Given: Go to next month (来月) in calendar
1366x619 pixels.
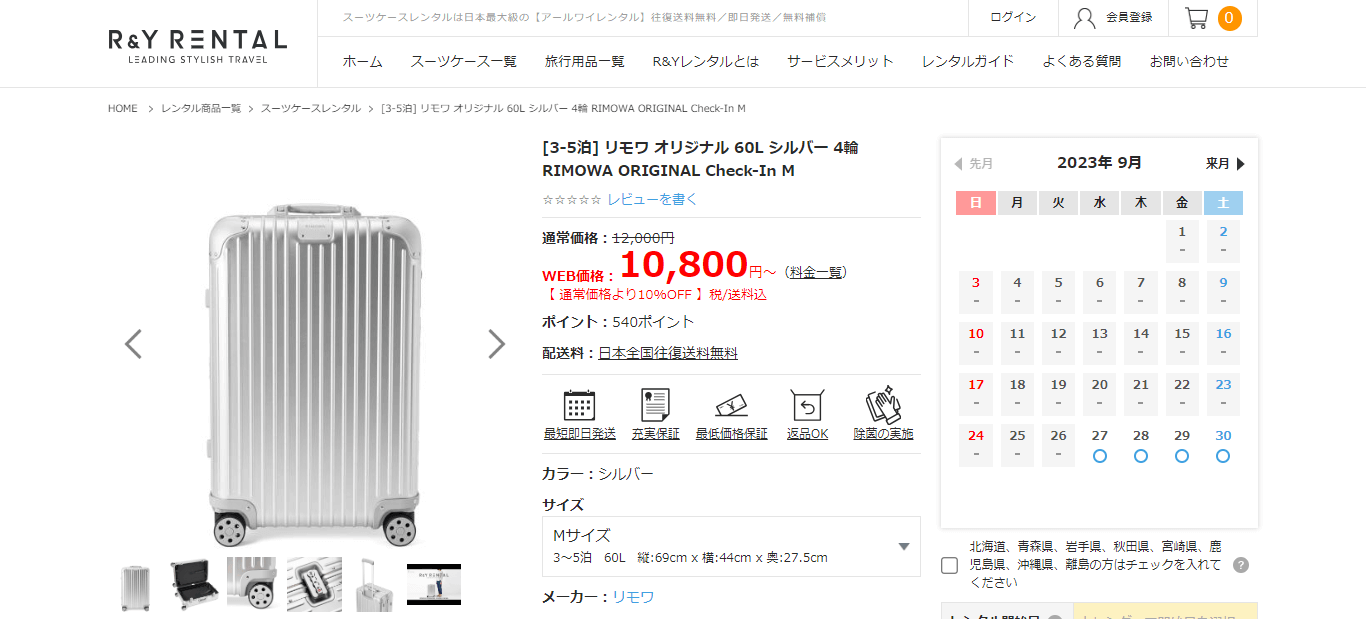Looking at the screenshot, I should 1225,163.
